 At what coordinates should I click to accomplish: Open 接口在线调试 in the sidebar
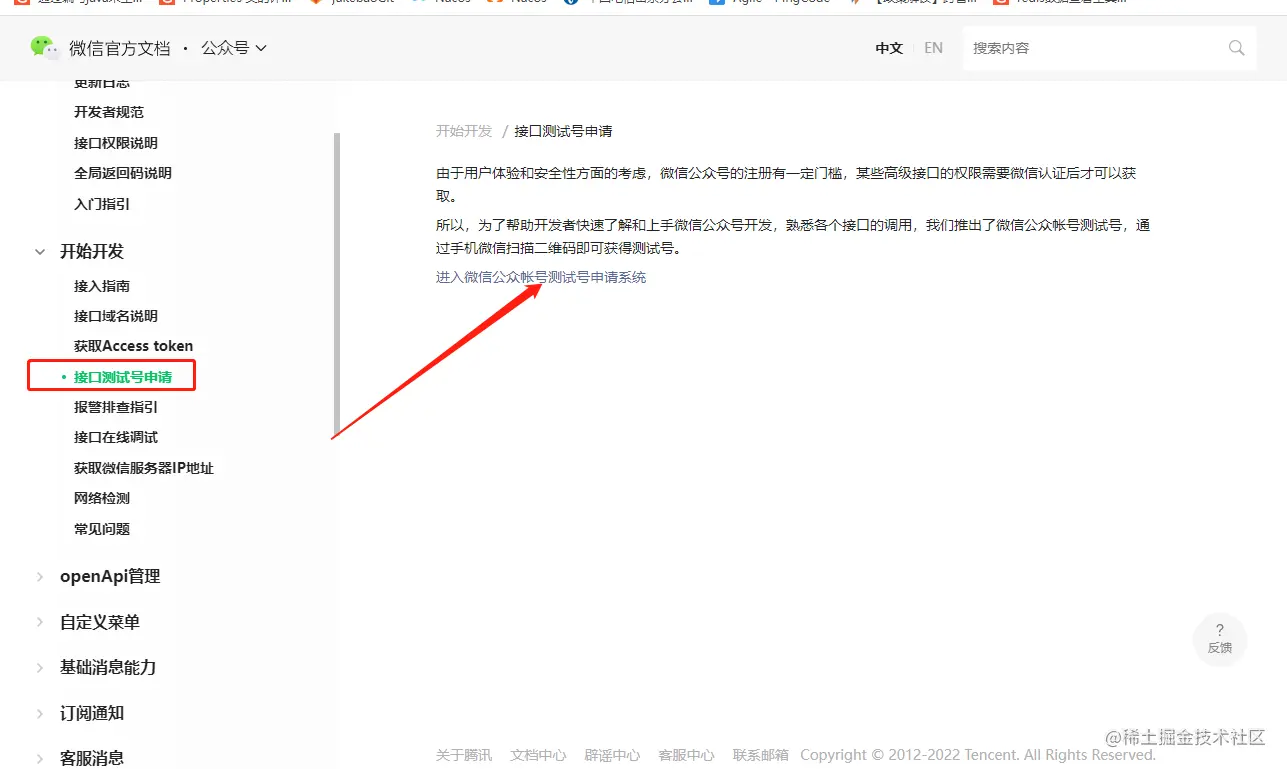click(116, 437)
